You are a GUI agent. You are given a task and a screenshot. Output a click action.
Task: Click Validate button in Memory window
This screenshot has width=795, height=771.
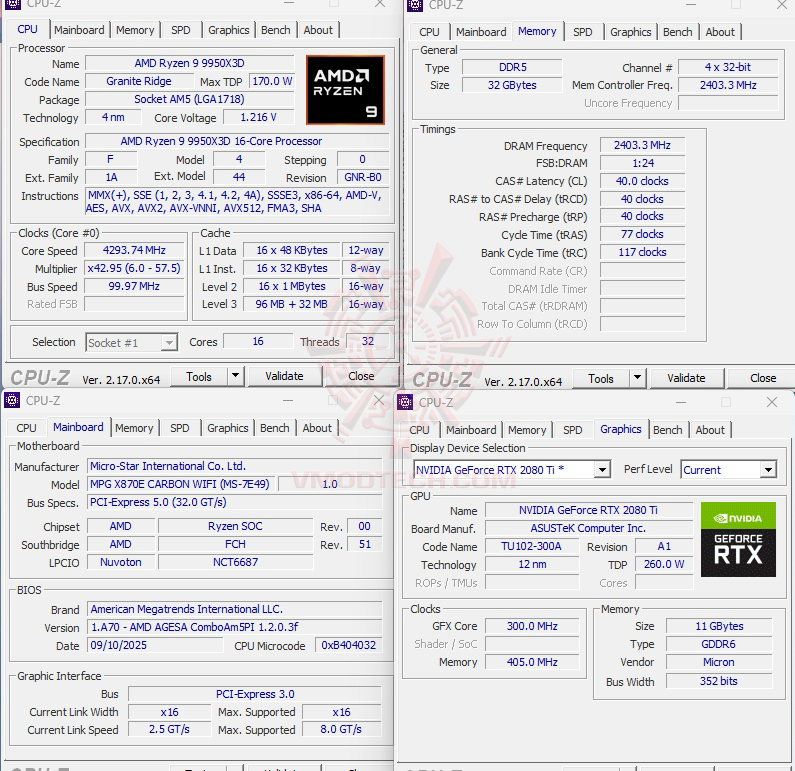686,378
